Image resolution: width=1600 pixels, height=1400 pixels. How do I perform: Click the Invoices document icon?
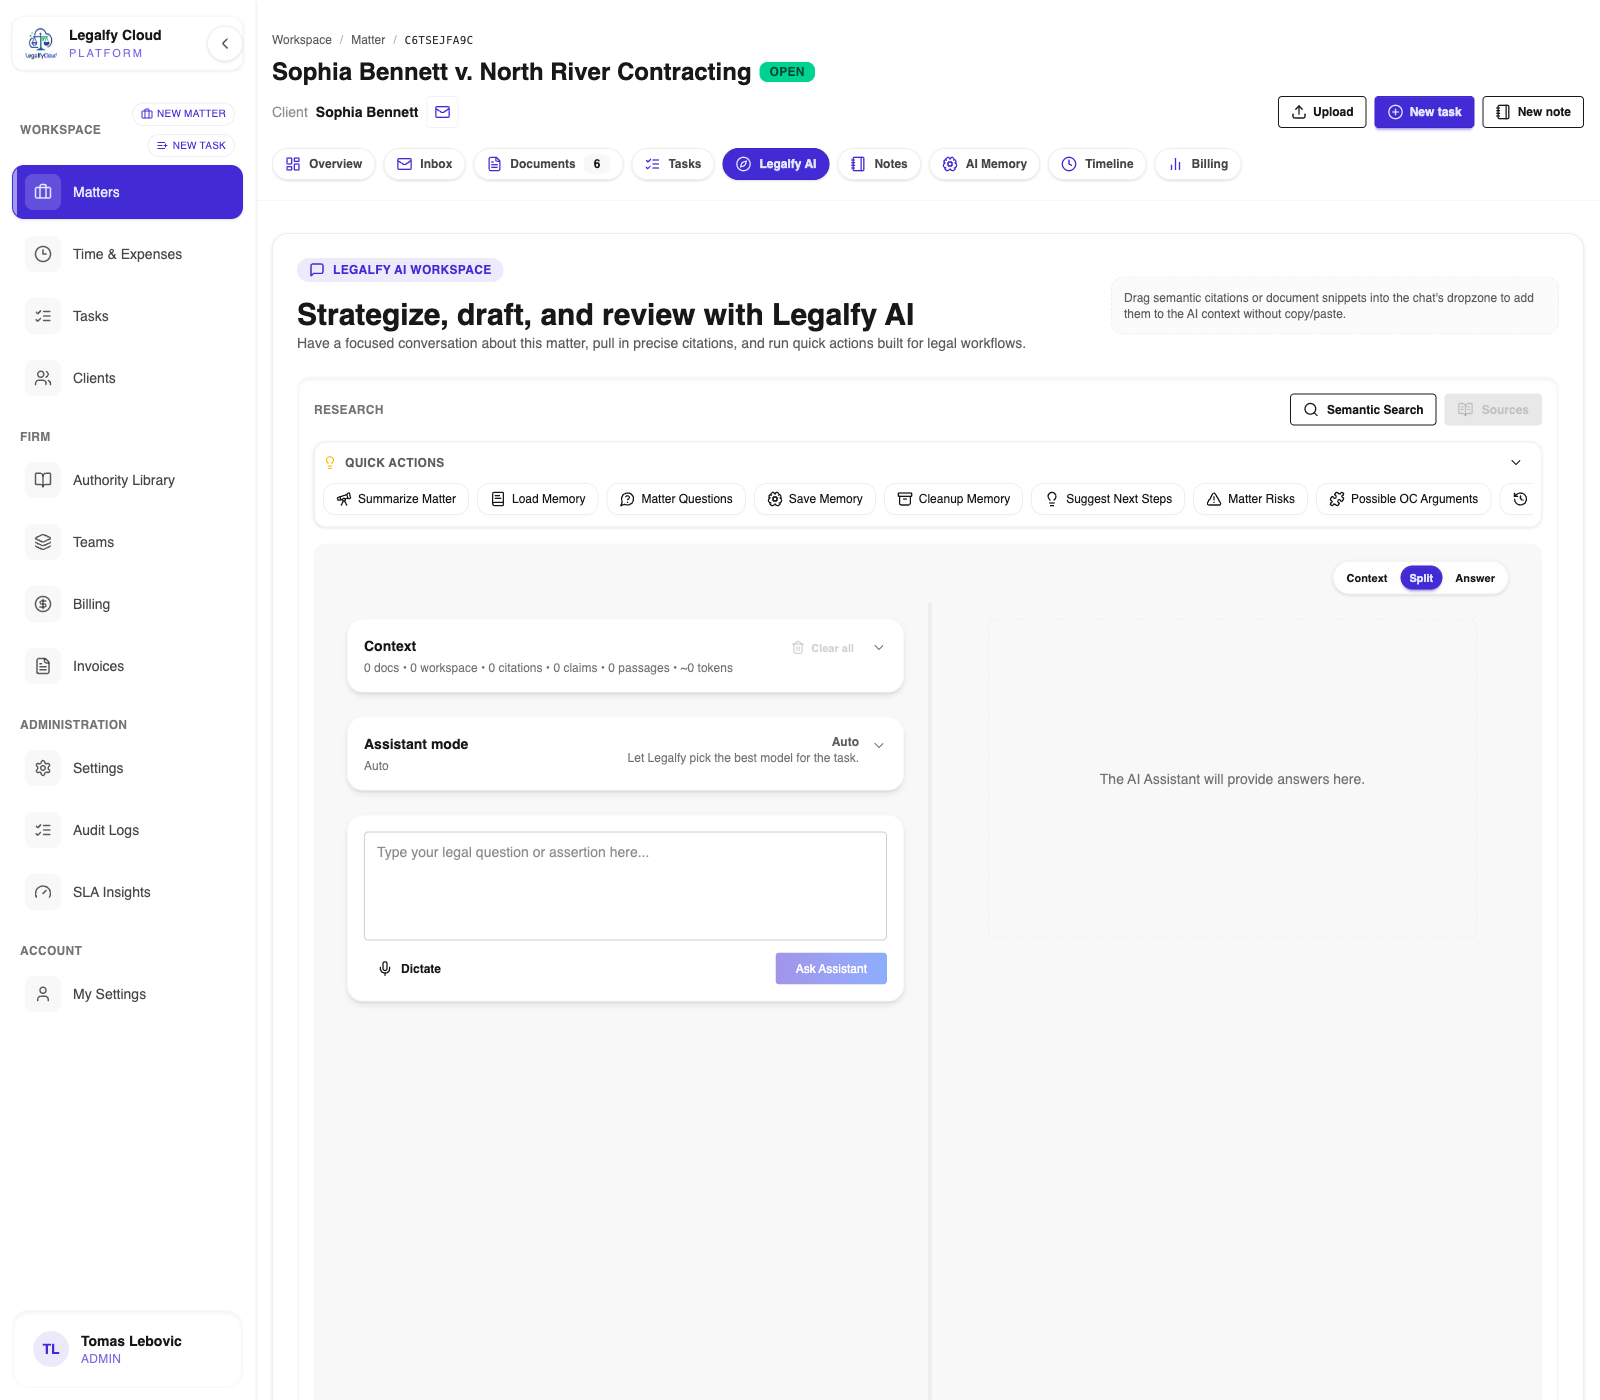[x=43, y=666]
